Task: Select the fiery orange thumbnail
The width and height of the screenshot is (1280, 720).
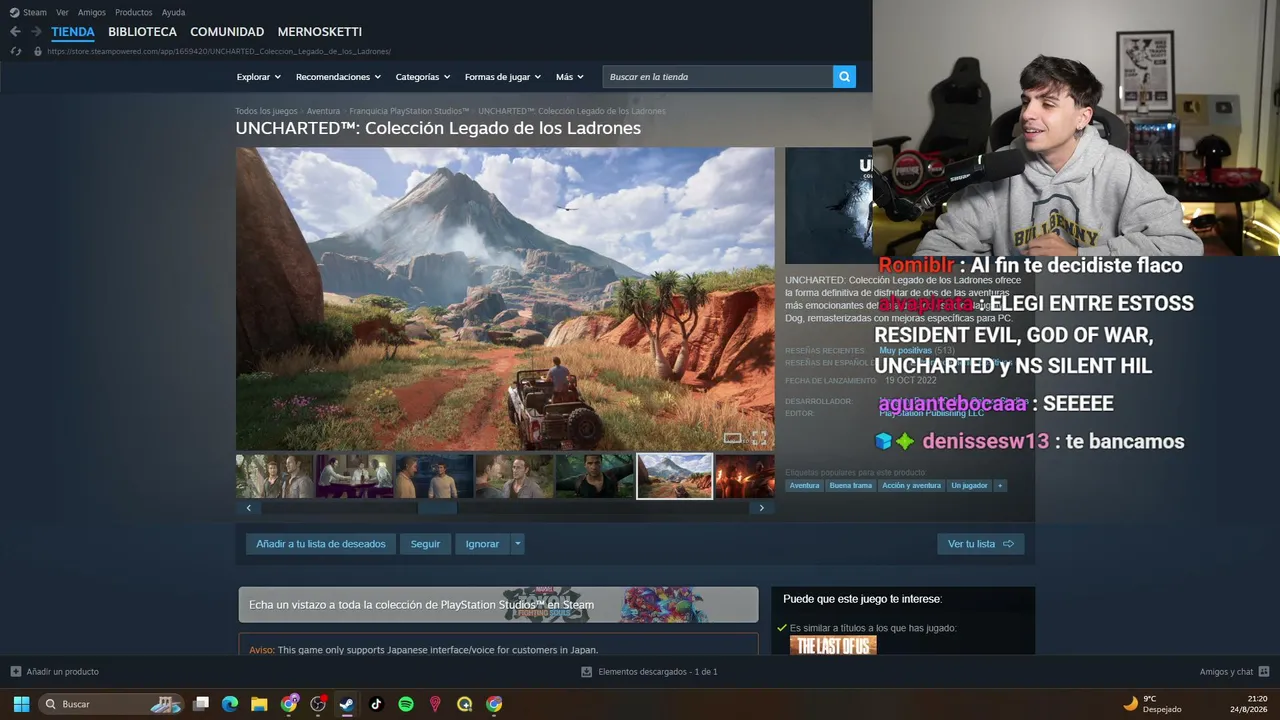Action: pyautogui.click(x=745, y=476)
